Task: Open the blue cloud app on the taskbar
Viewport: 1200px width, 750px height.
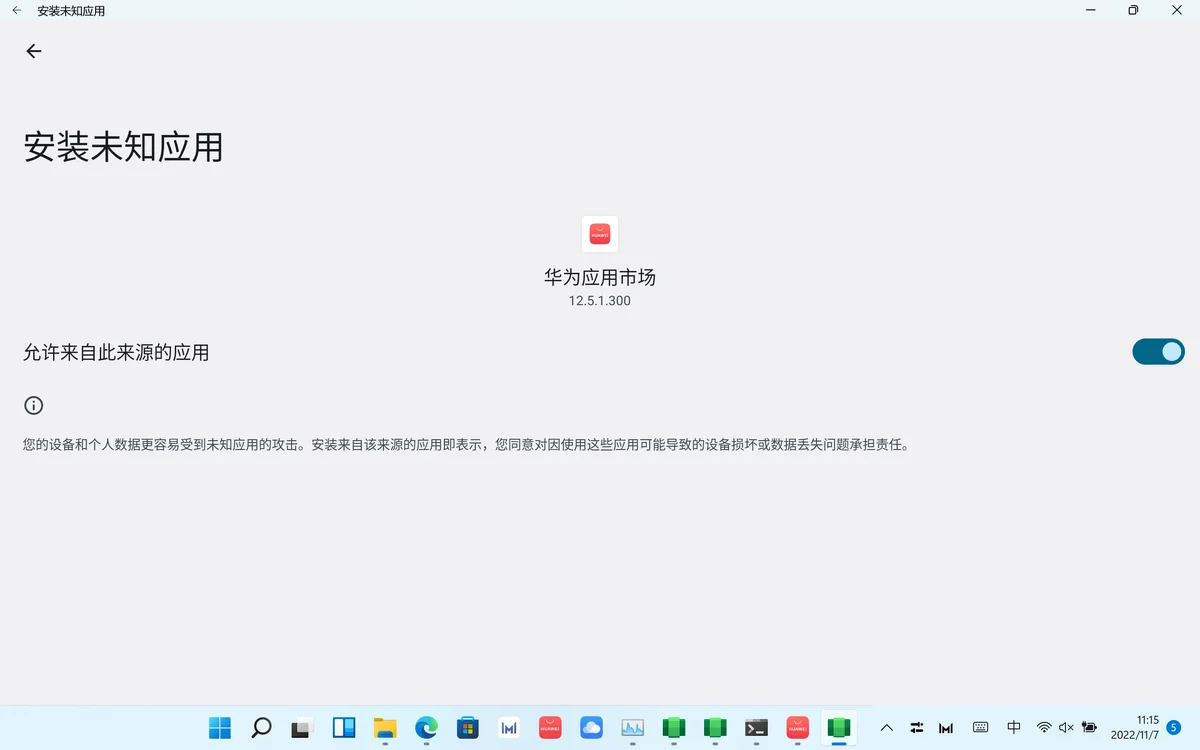Action: click(x=591, y=728)
